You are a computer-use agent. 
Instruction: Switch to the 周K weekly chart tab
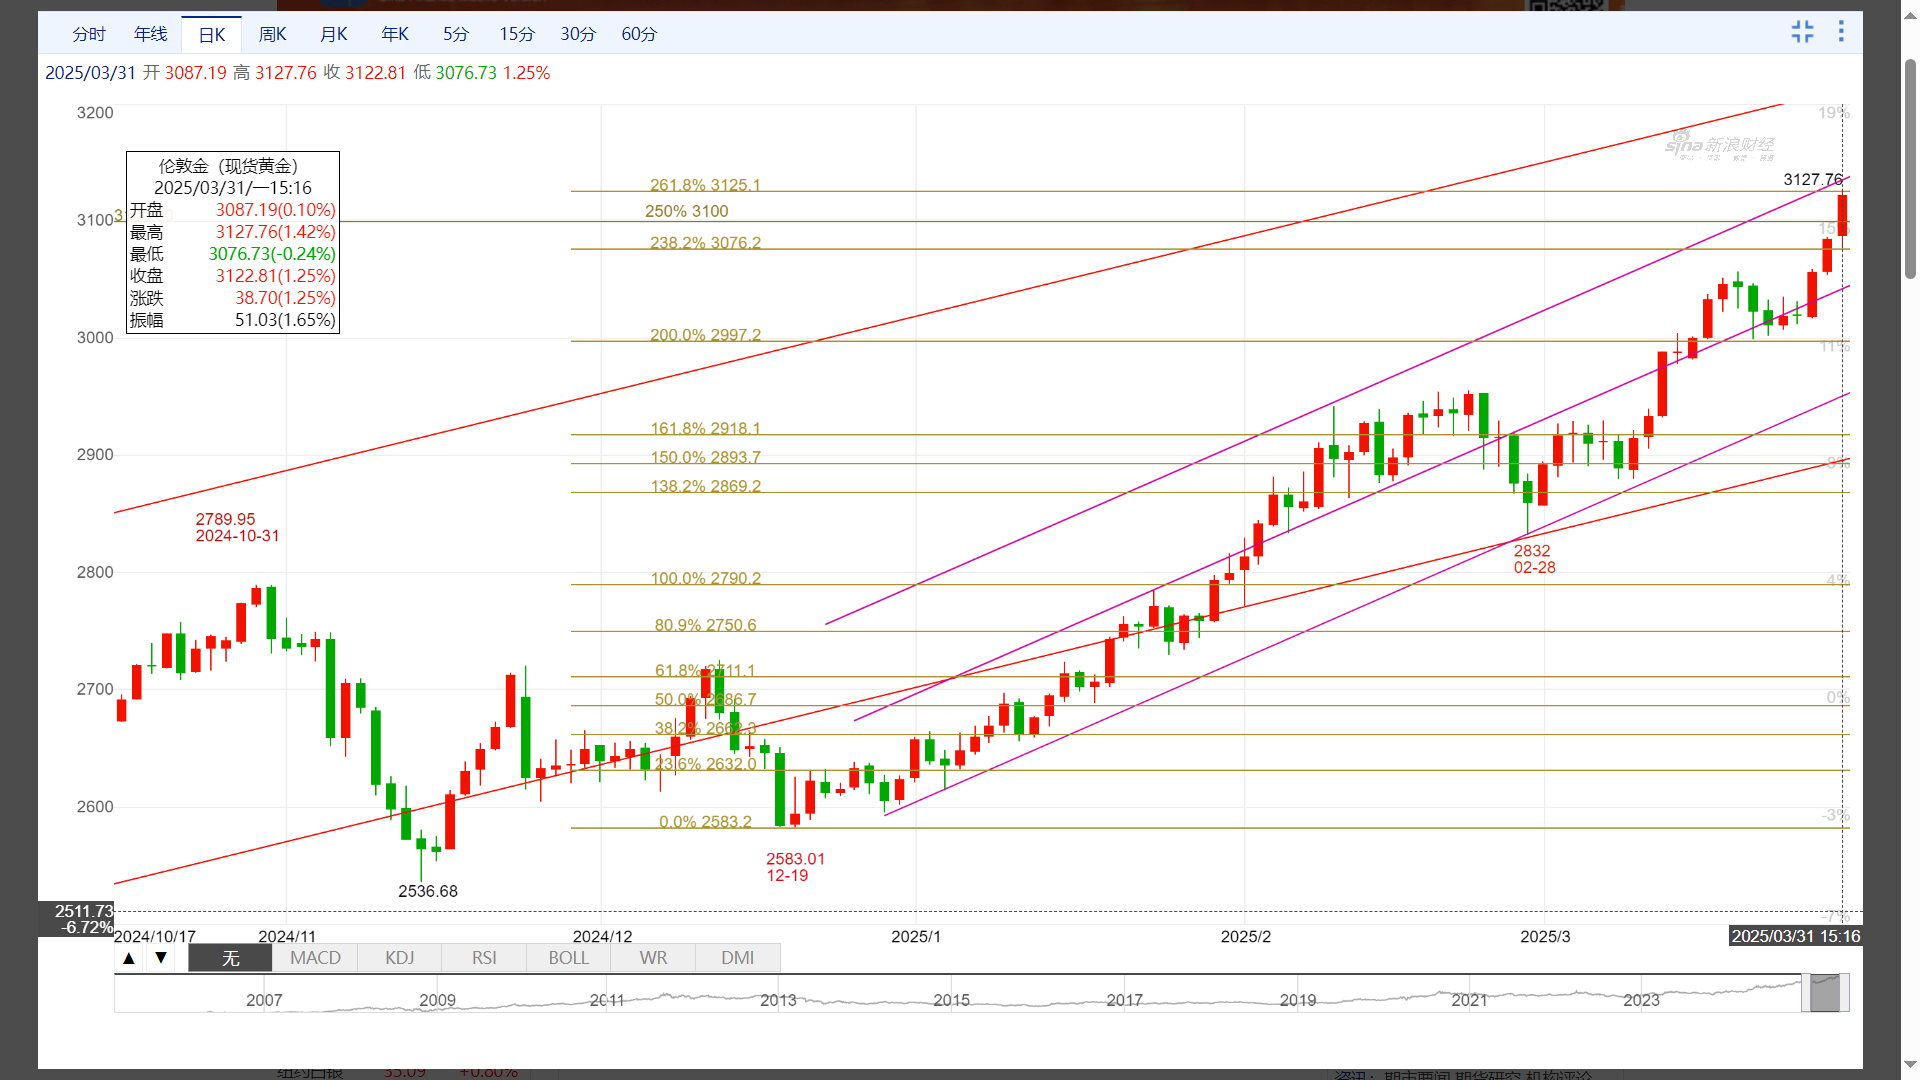(x=272, y=34)
